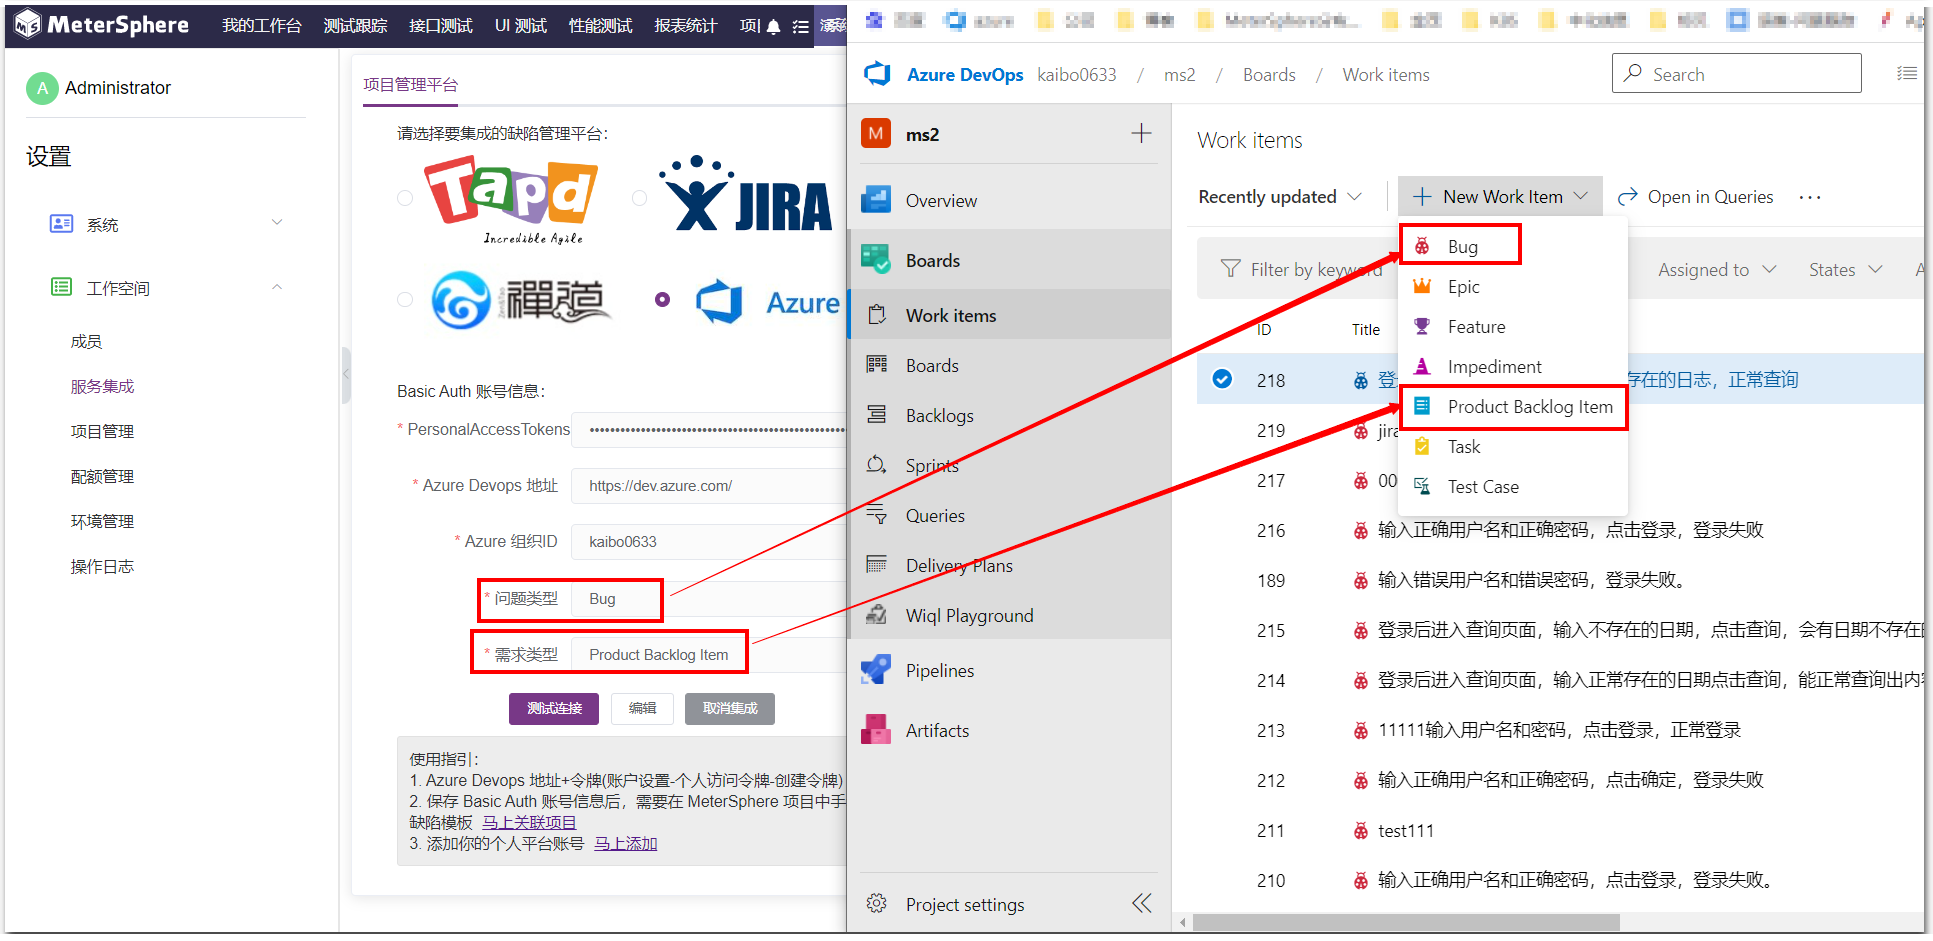Open the Wiql Playground
The width and height of the screenshot is (1933, 941).
tap(969, 615)
